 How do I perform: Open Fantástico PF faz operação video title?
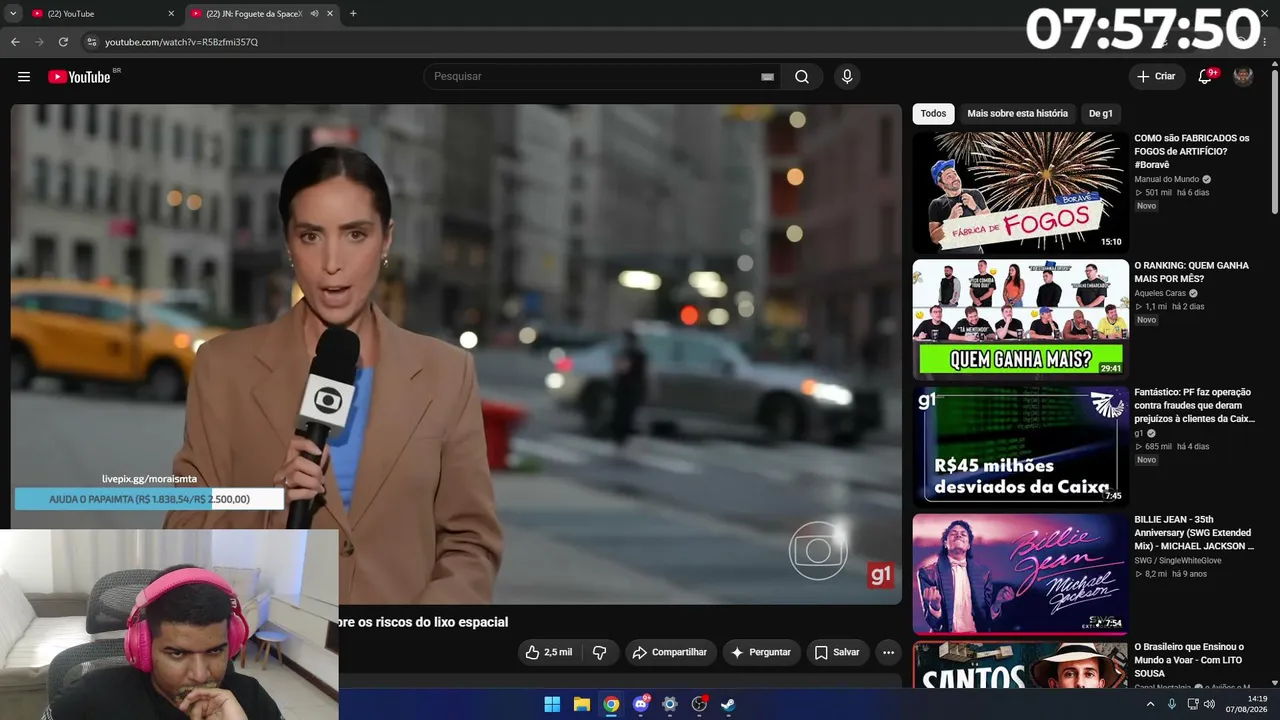coord(1194,406)
